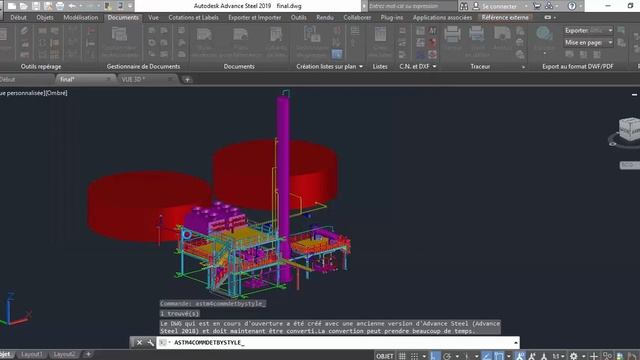The height and width of the screenshot is (360, 640).
Task: Open the Modélisation ribbon tab
Action: click(80, 18)
